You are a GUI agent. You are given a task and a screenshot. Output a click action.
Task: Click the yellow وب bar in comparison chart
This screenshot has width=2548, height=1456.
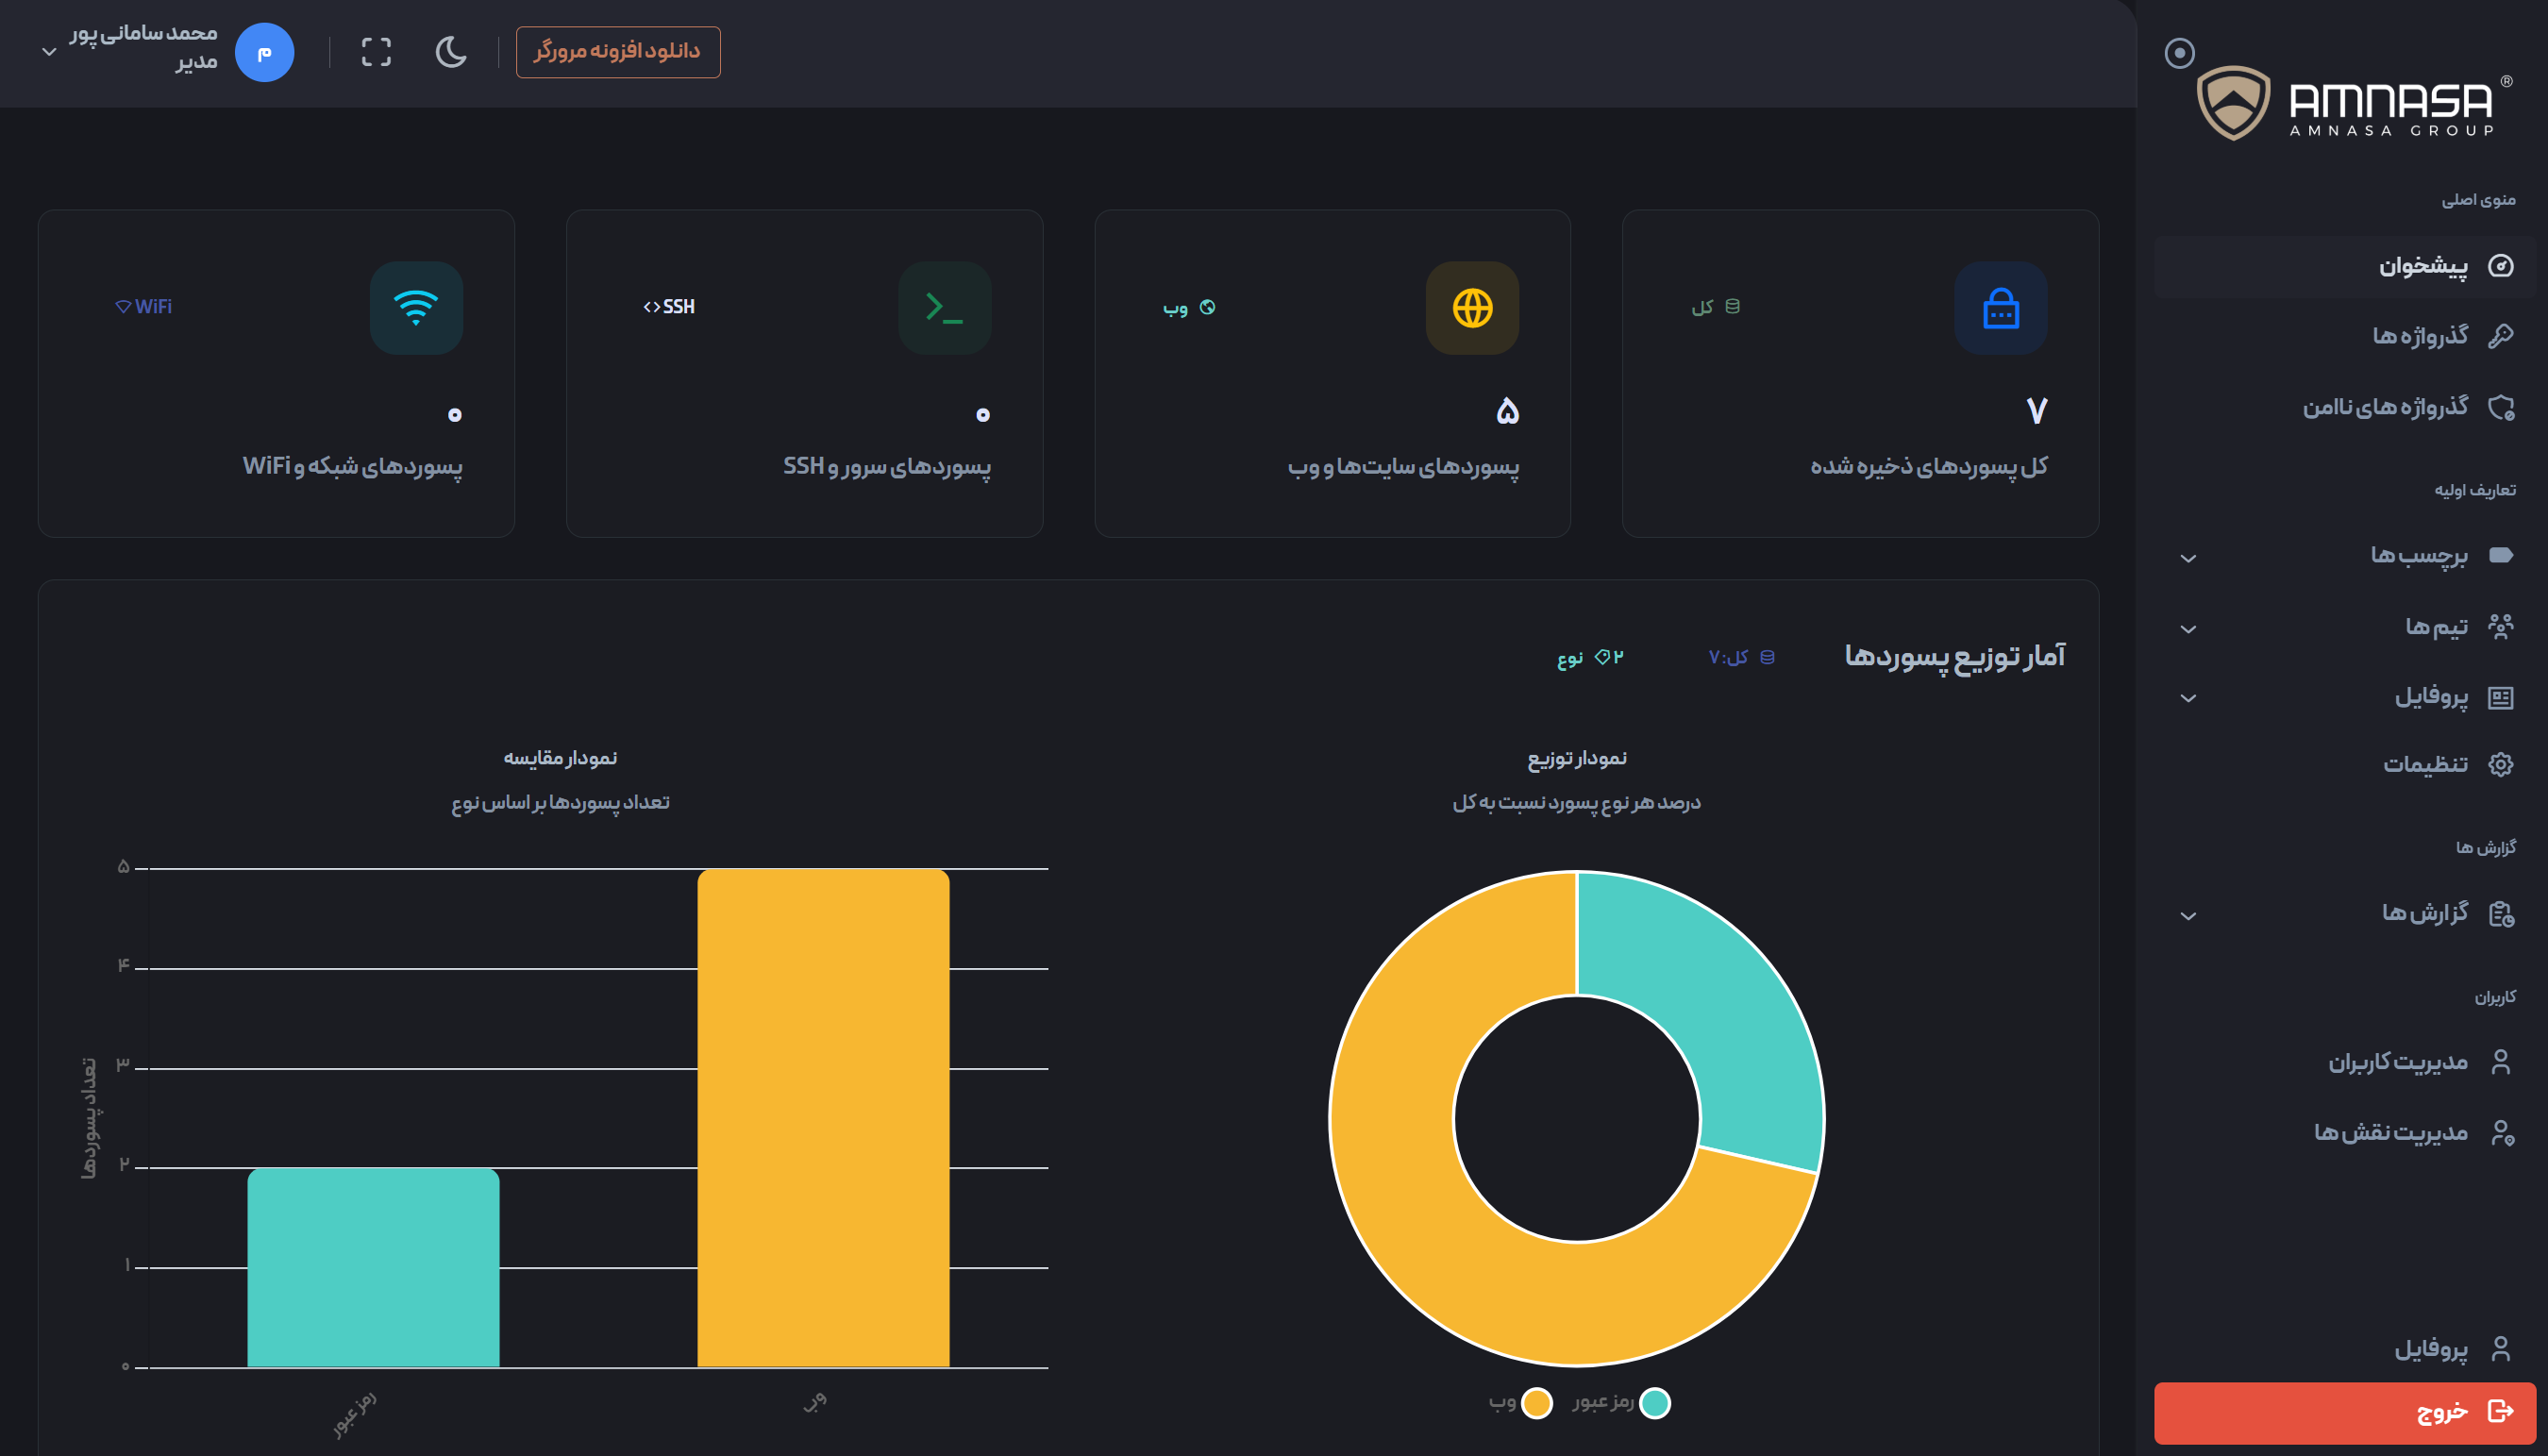pos(823,1118)
